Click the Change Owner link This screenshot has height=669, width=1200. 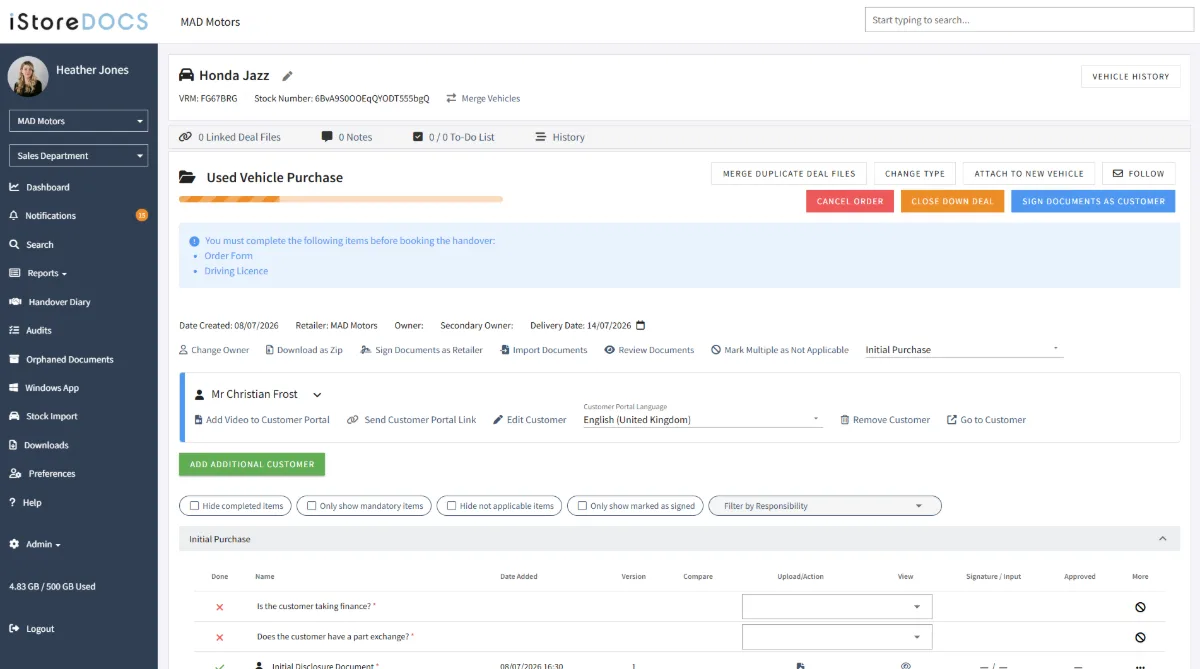point(214,350)
